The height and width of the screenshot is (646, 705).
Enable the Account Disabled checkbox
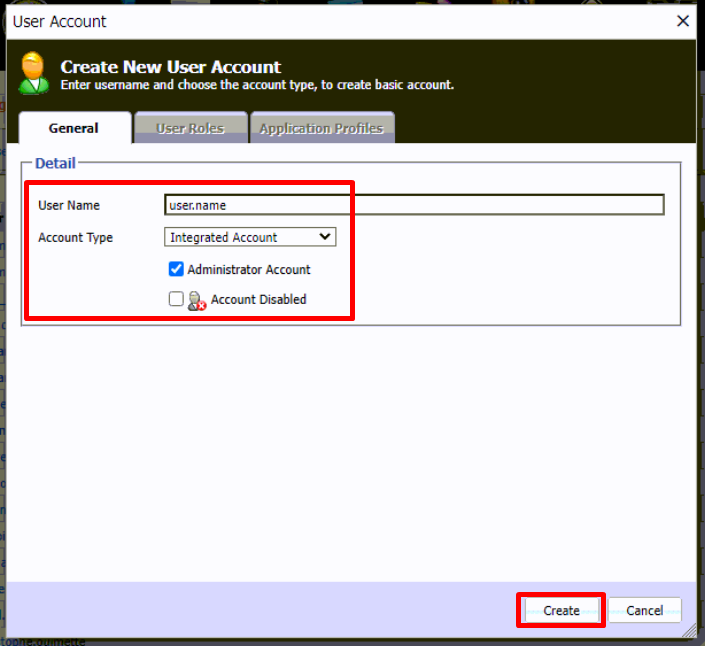coord(176,299)
